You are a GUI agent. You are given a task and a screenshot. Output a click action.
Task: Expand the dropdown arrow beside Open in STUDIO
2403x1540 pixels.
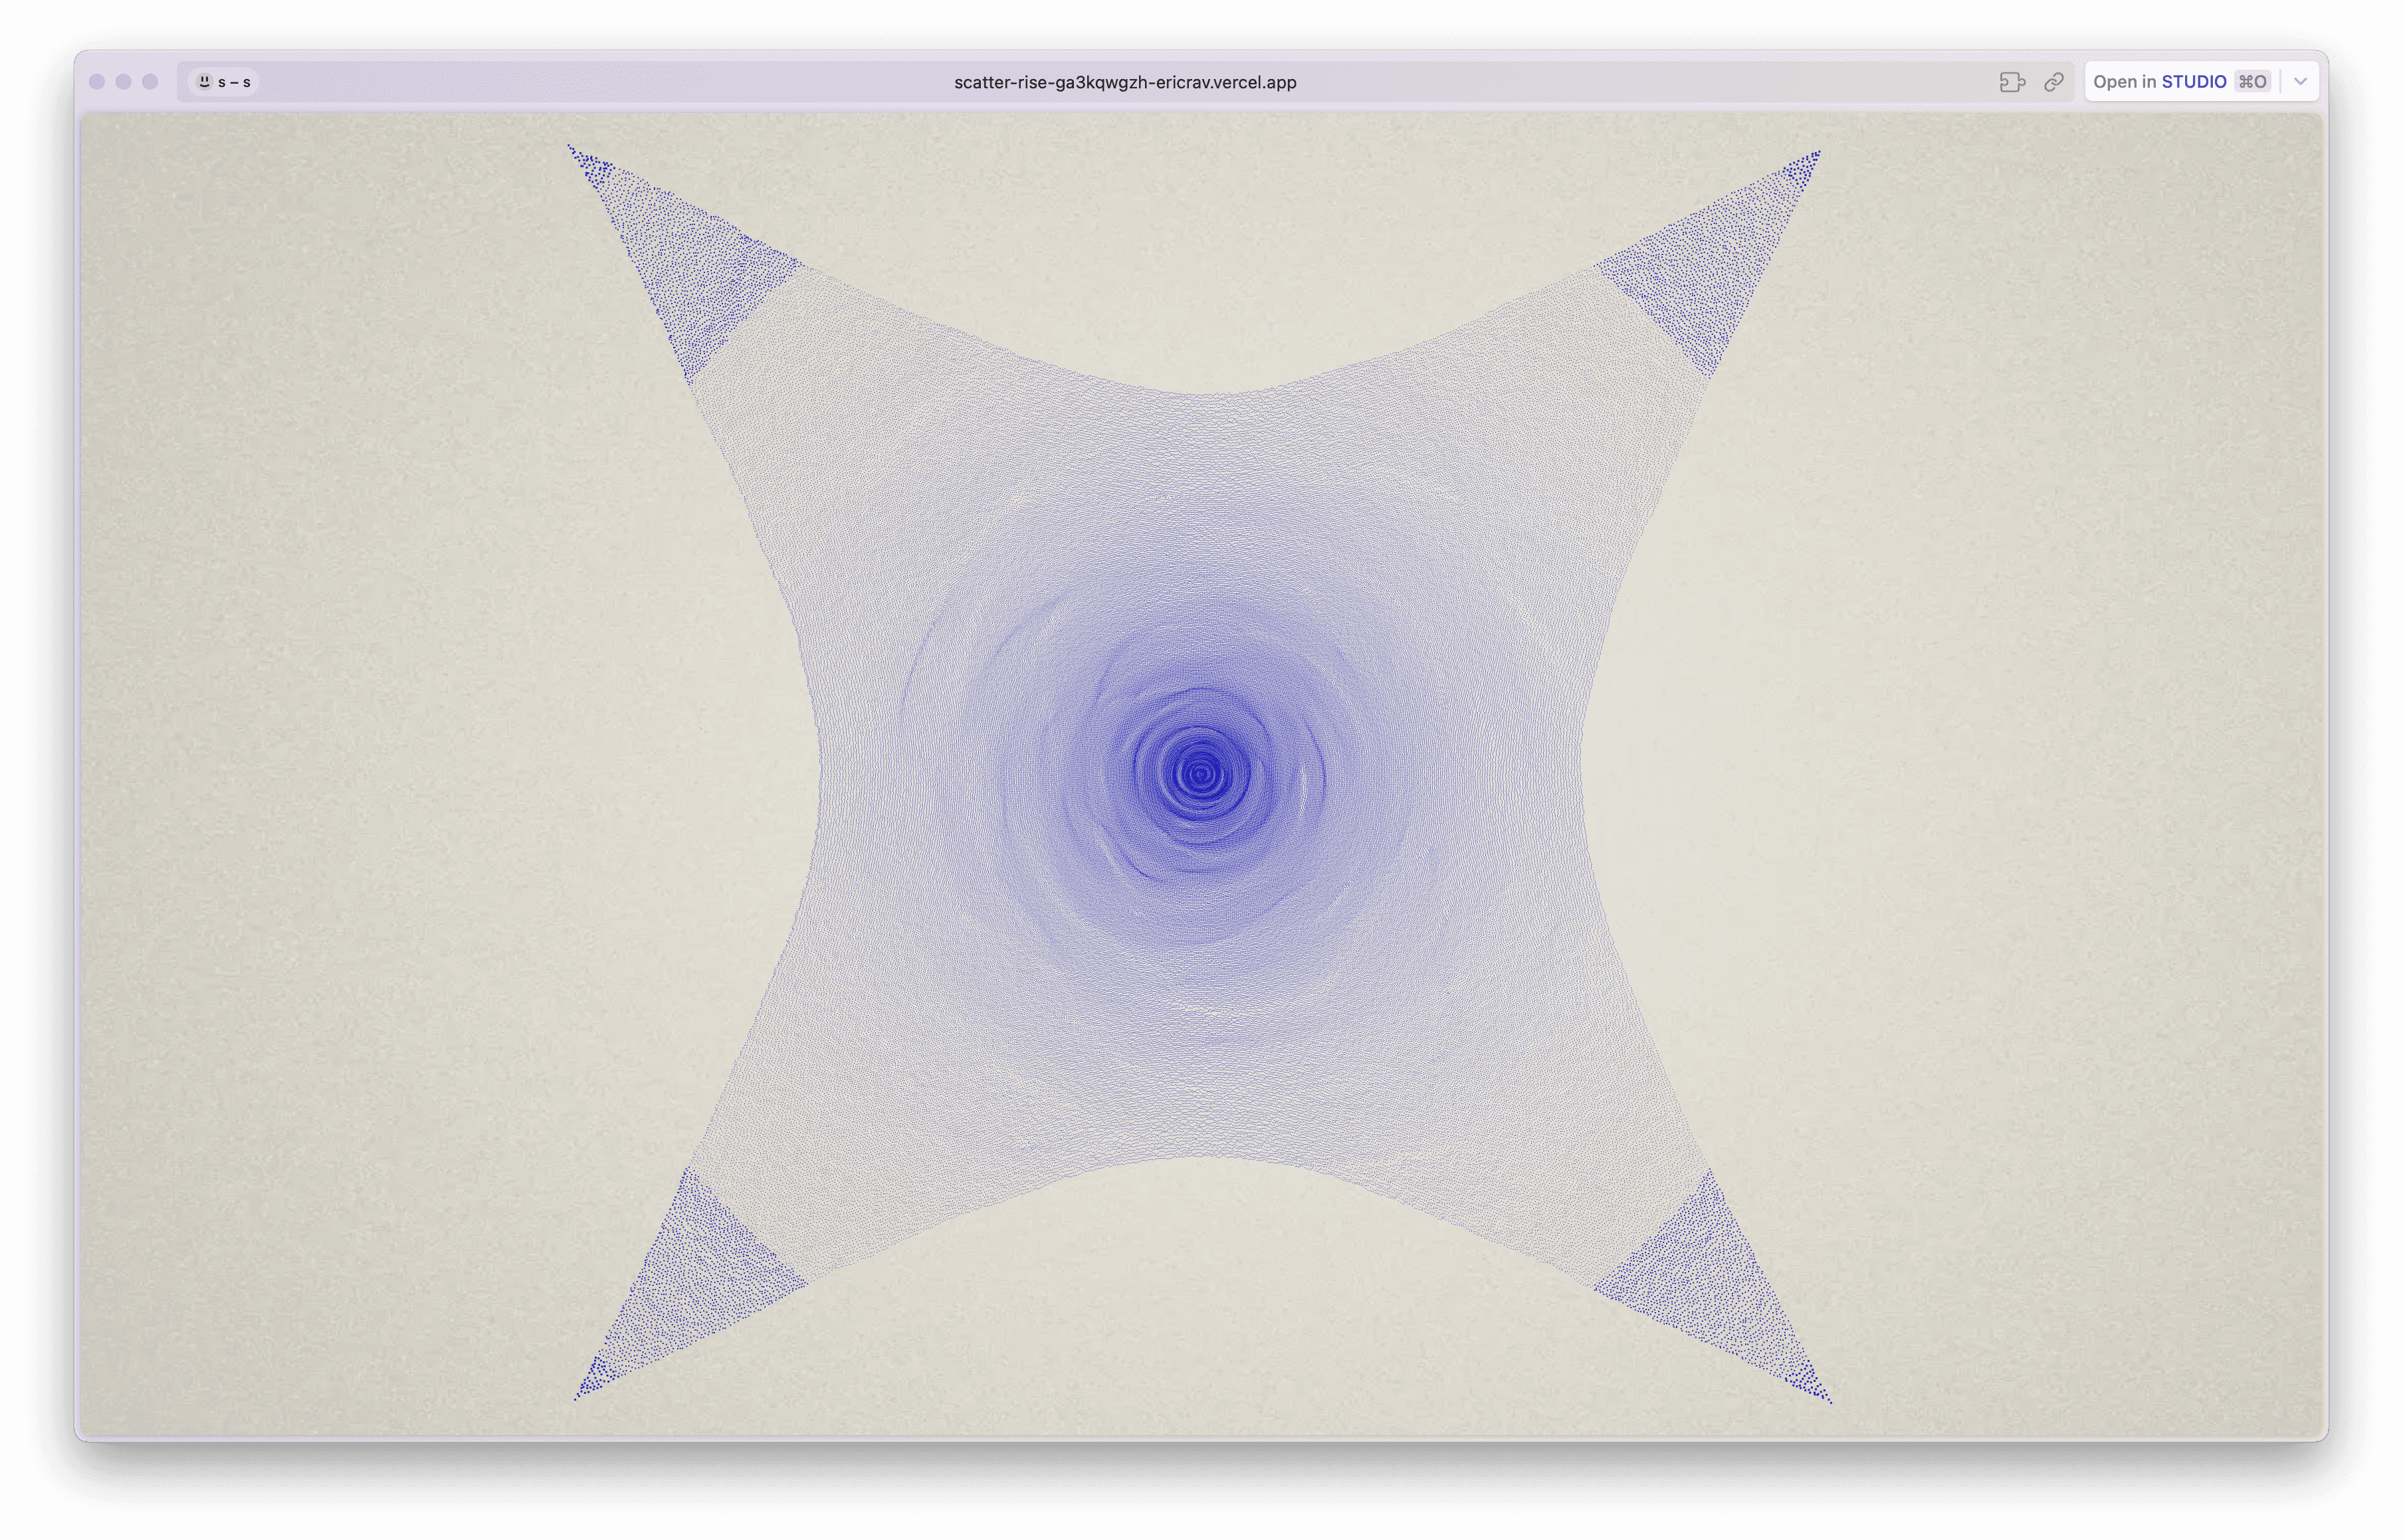tap(2300, 82)
